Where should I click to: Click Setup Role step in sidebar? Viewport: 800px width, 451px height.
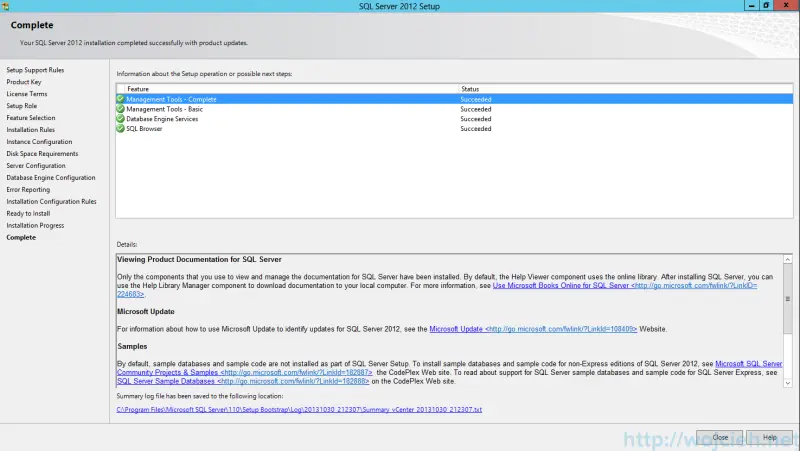click(x=21, y=106)
